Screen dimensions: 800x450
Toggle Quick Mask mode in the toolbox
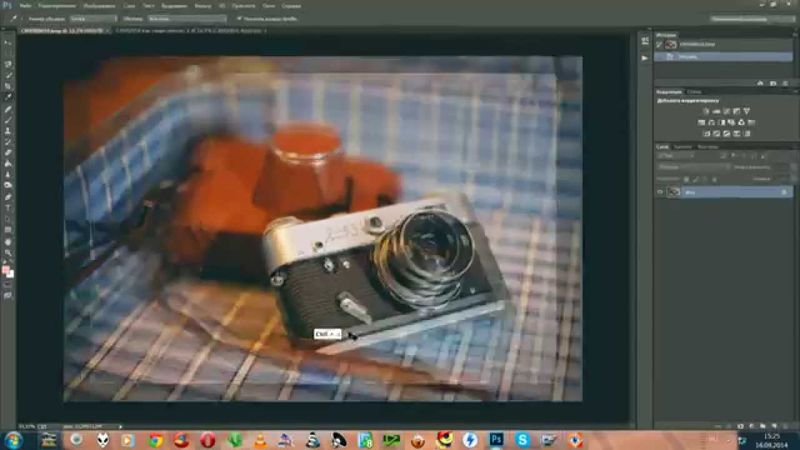tap(8, 285)
